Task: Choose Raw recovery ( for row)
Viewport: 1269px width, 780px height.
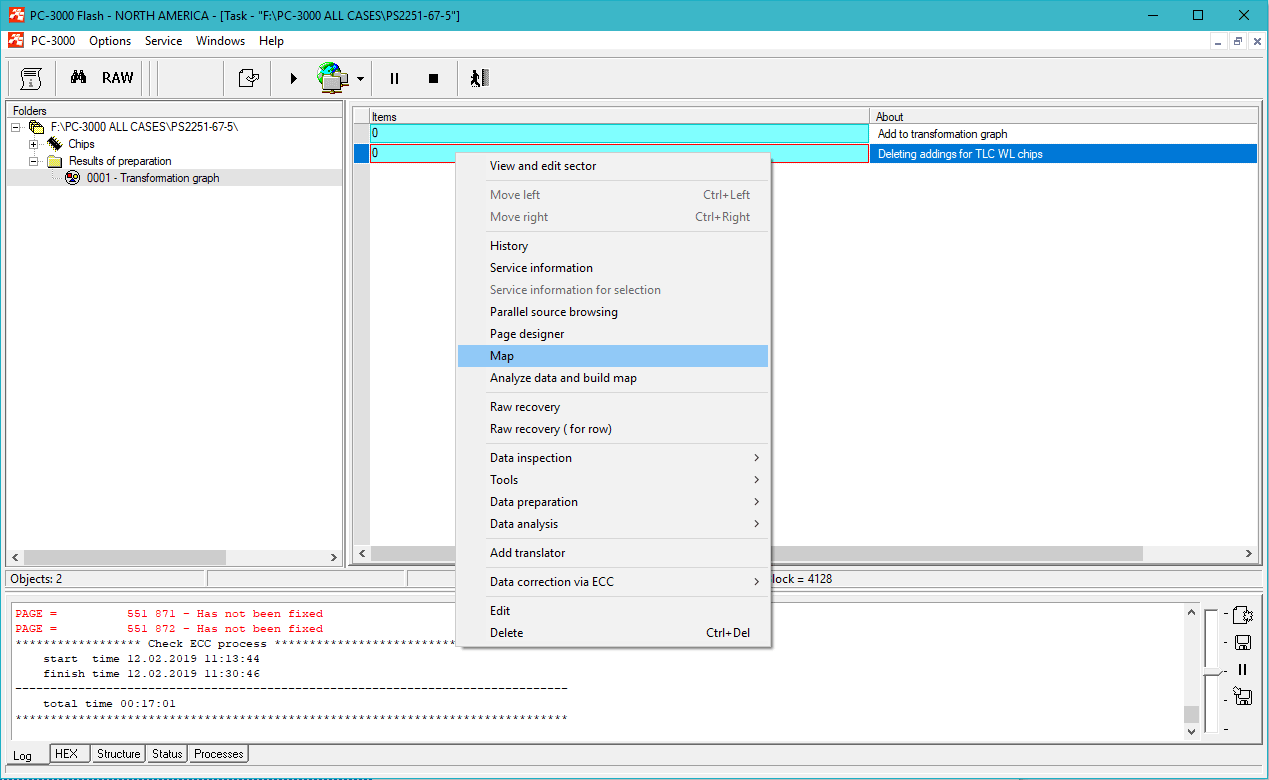Action: 613,429
